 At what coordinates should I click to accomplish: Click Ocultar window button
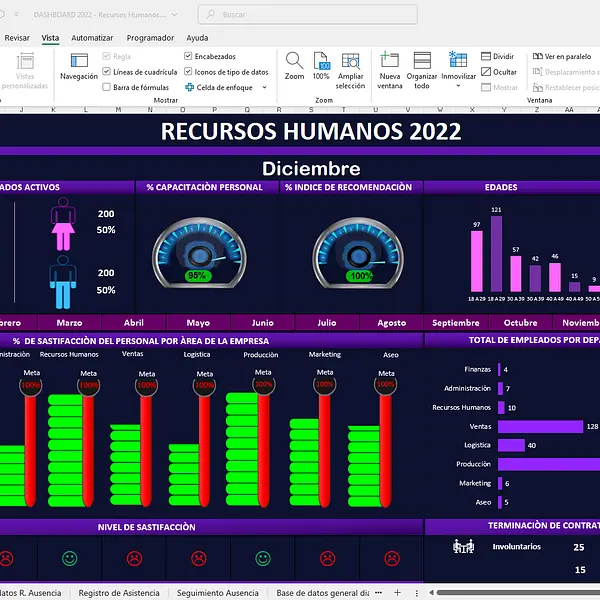[499, 72]
